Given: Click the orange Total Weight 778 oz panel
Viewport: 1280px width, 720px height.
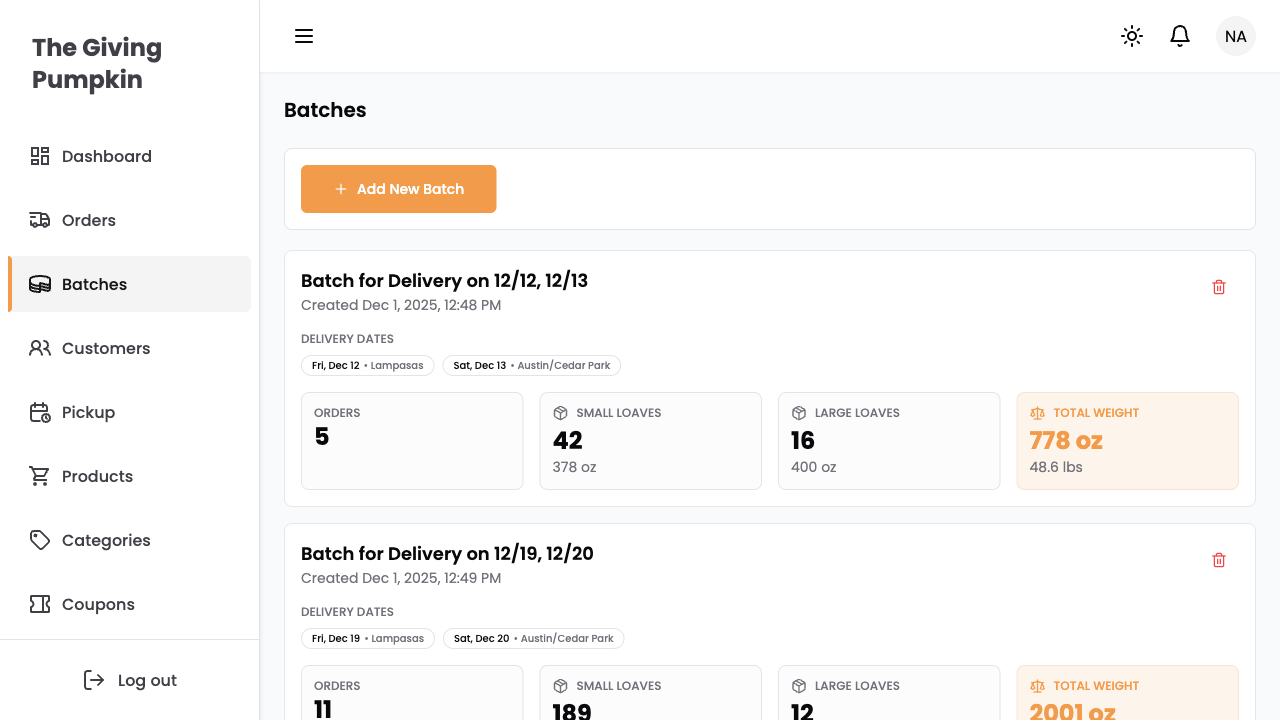Looking at the screenshot, I should click(1127, 440).
